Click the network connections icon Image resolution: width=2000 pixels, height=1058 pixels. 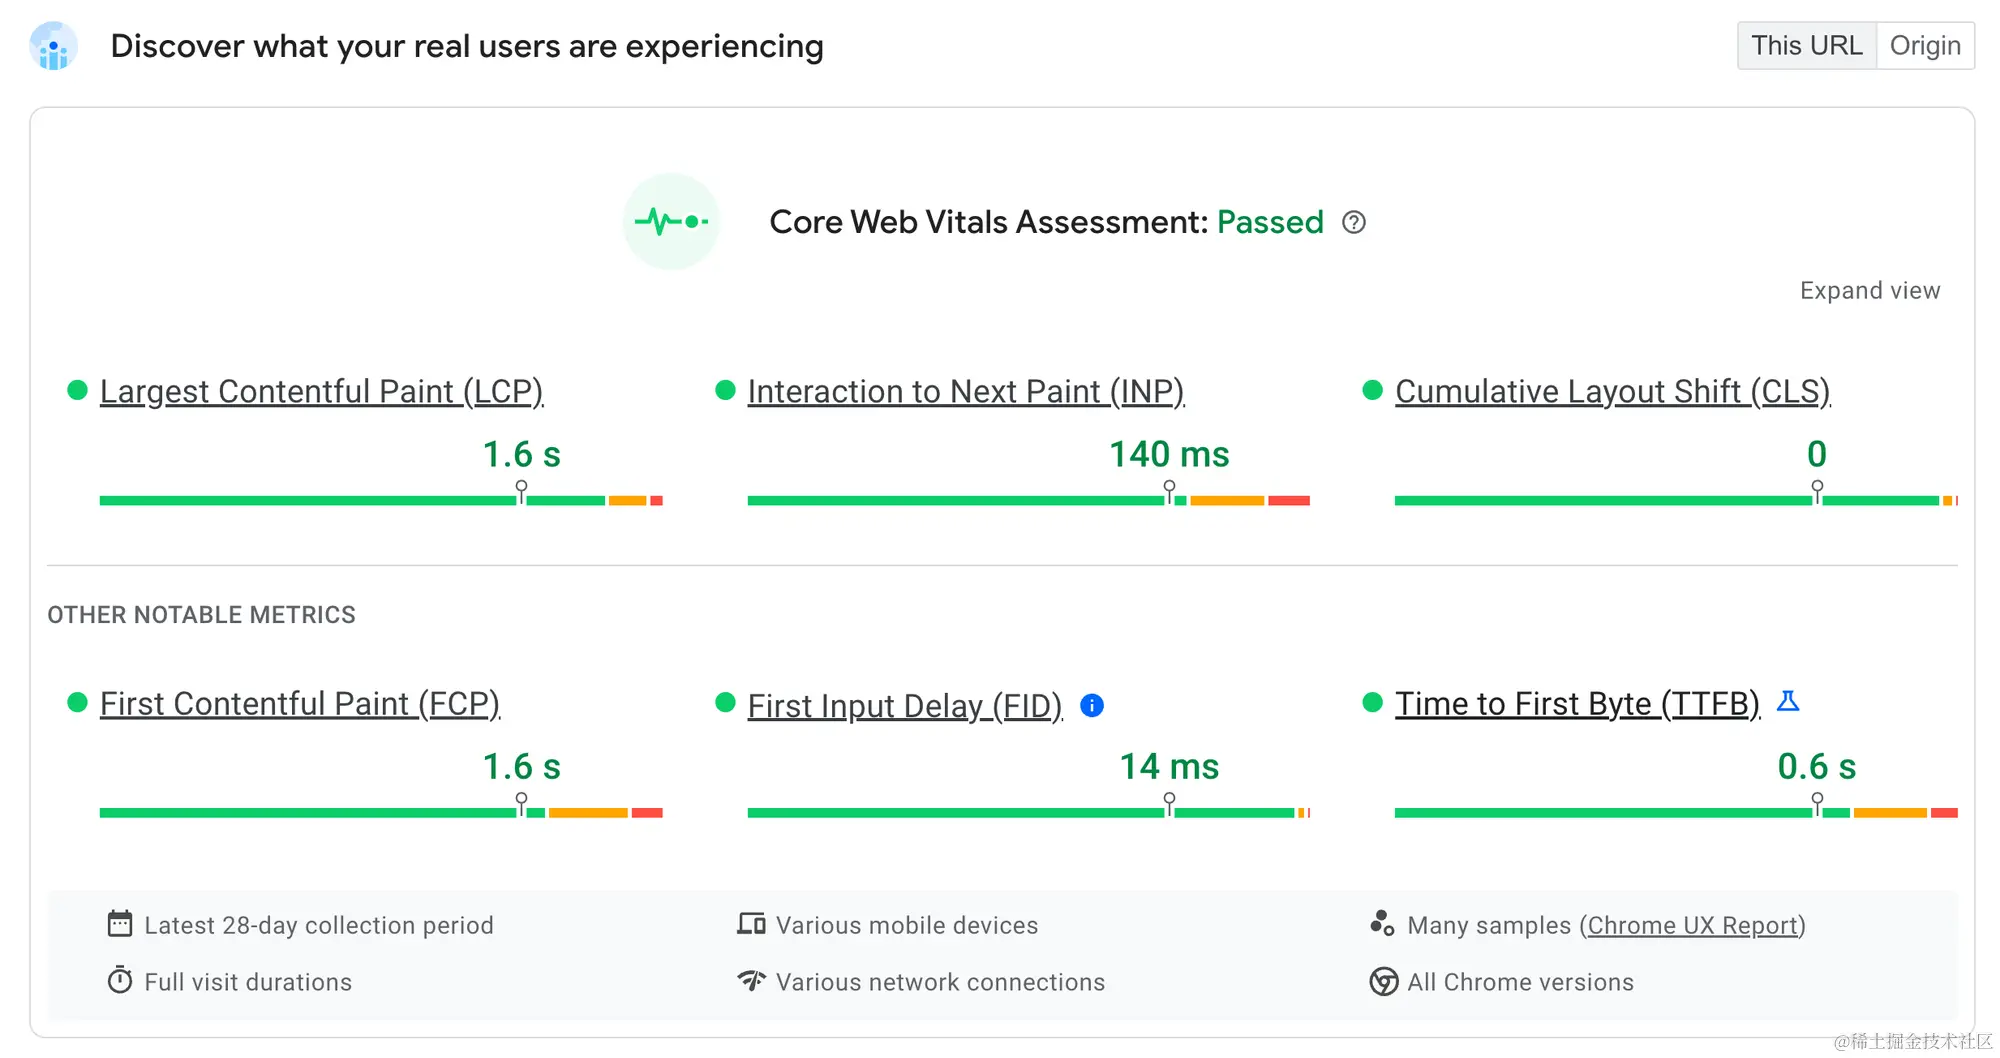(x=750, y=981)
